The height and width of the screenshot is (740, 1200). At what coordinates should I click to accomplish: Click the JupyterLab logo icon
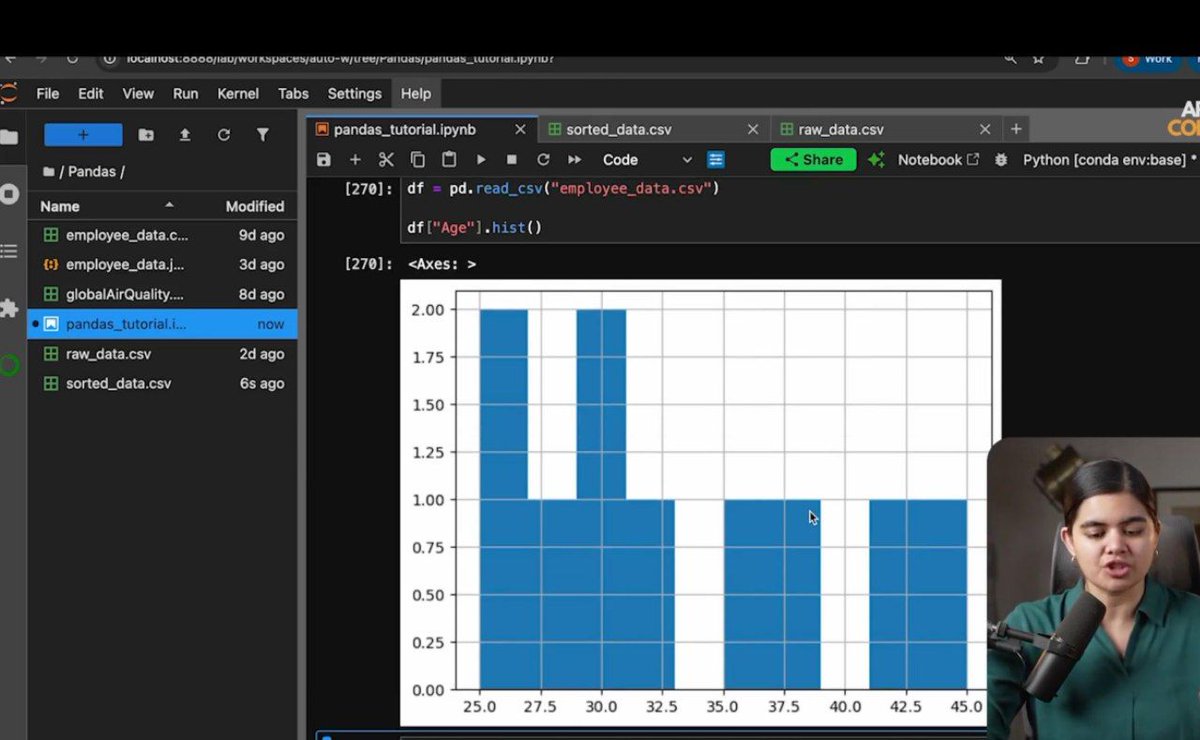pos(8,94)
